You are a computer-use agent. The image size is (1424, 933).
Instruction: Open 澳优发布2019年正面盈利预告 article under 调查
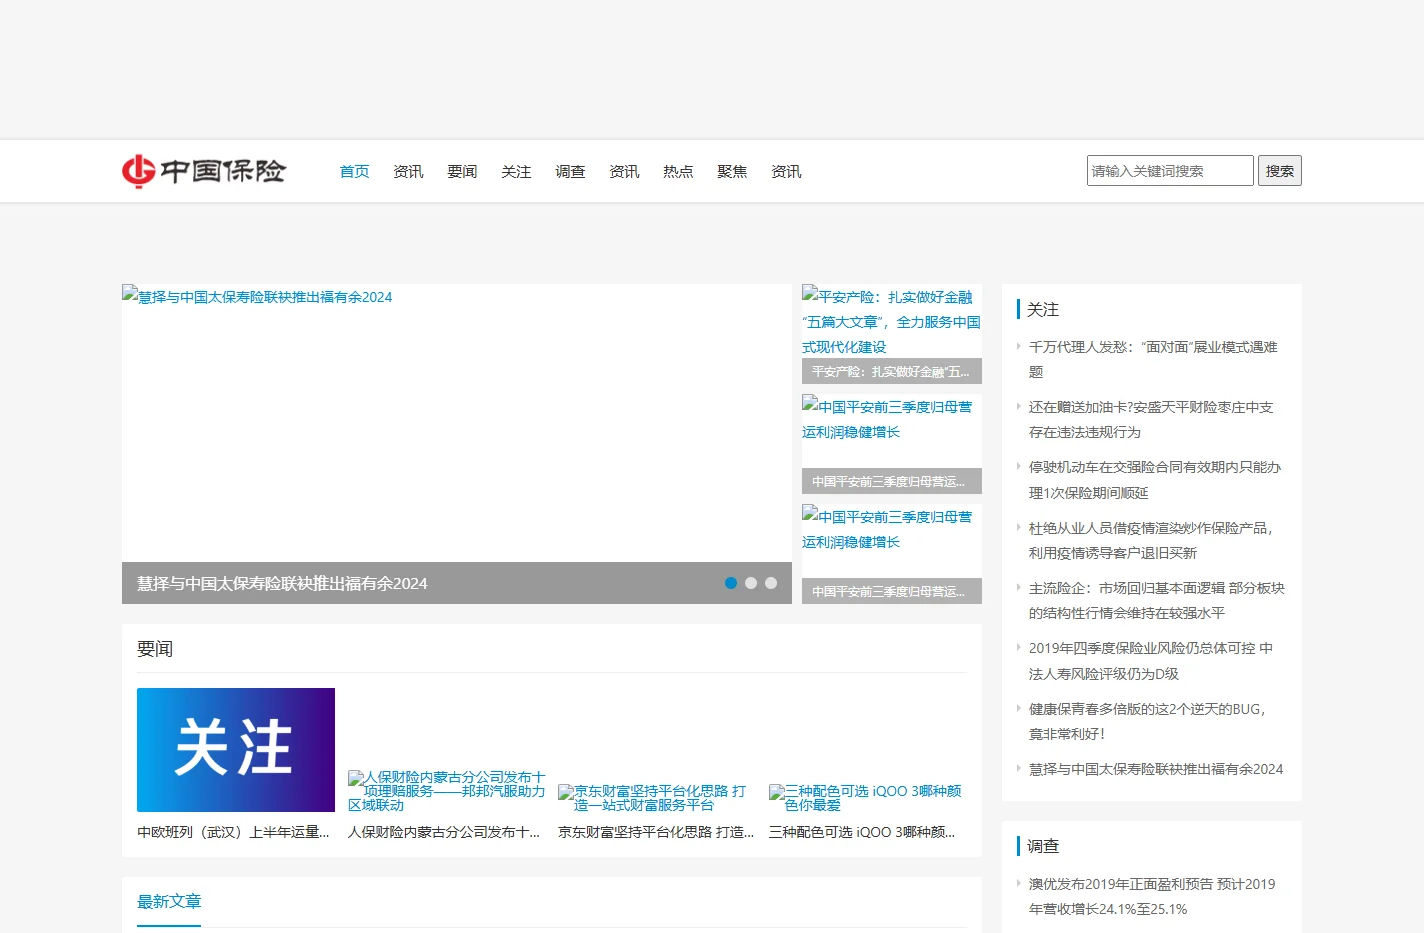(1152, 896)
